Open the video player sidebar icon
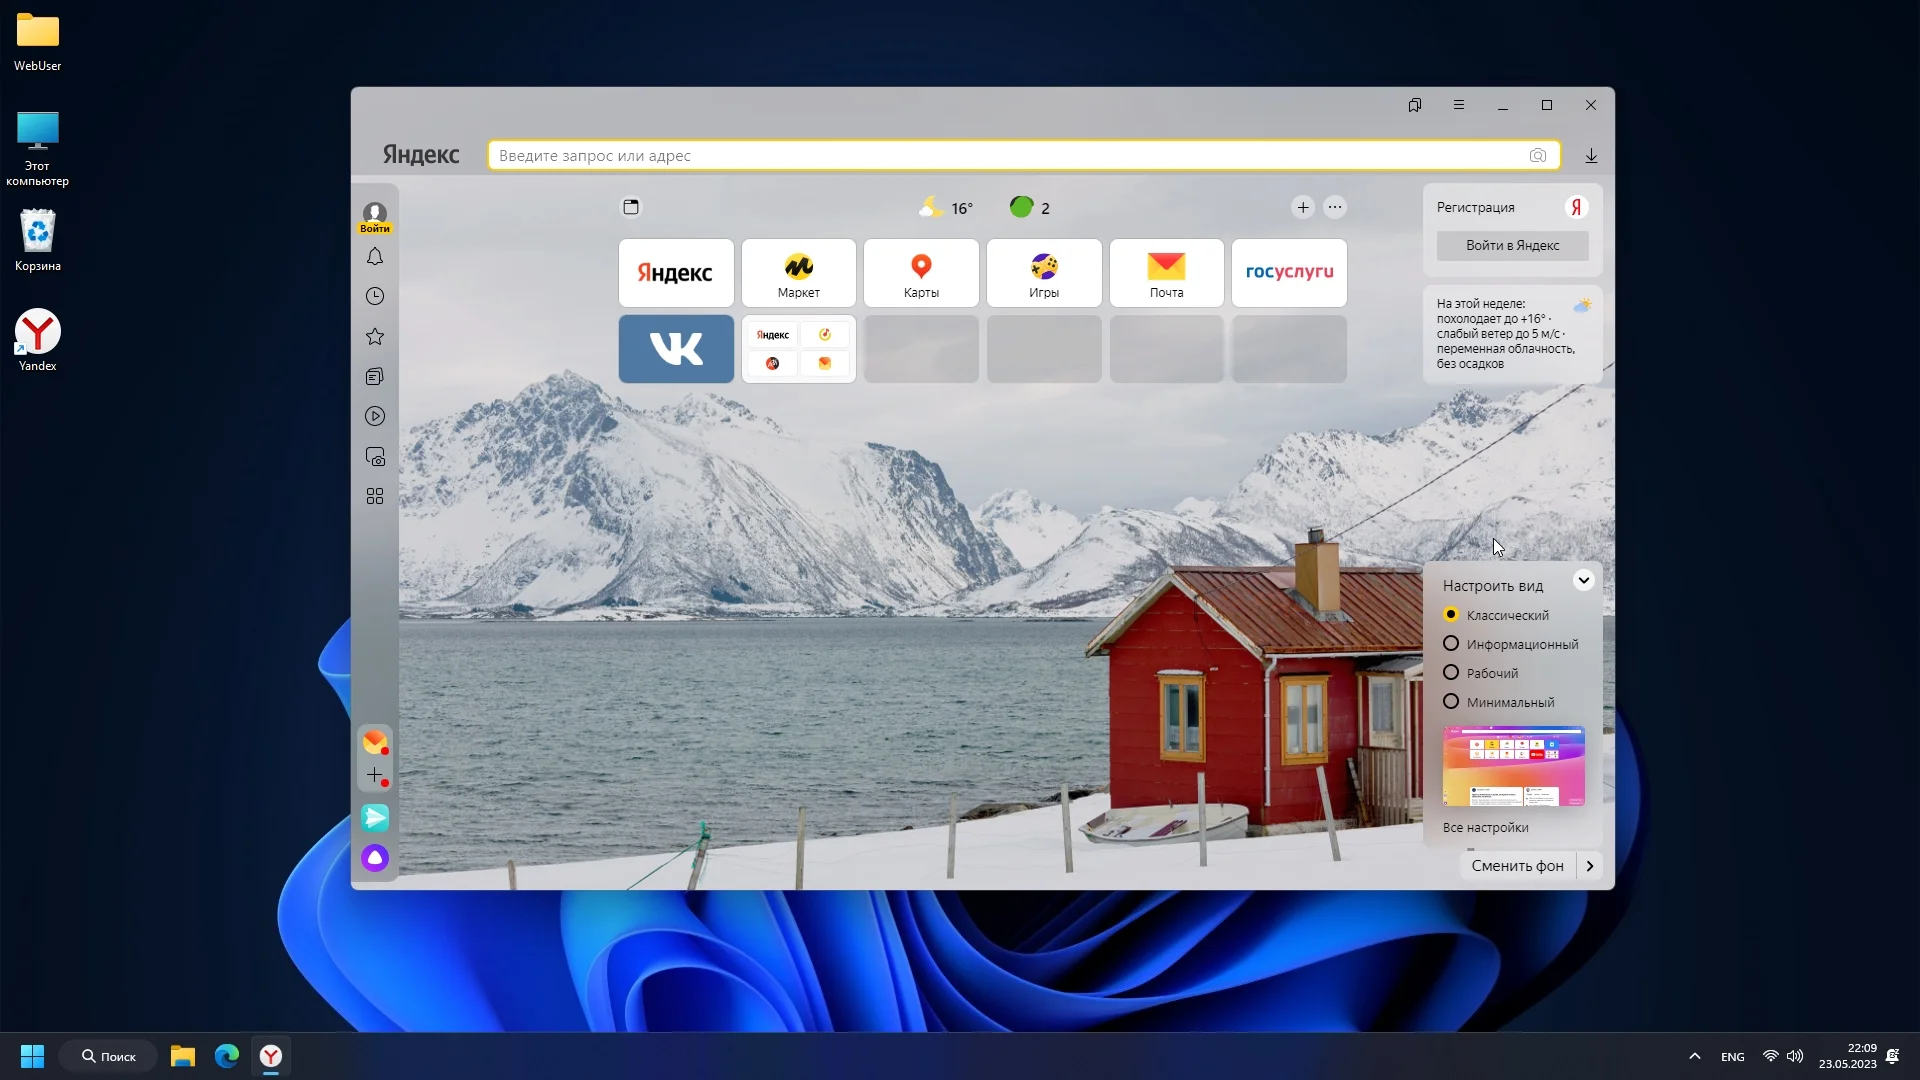 pyautogui.click(x=375, y=417)
